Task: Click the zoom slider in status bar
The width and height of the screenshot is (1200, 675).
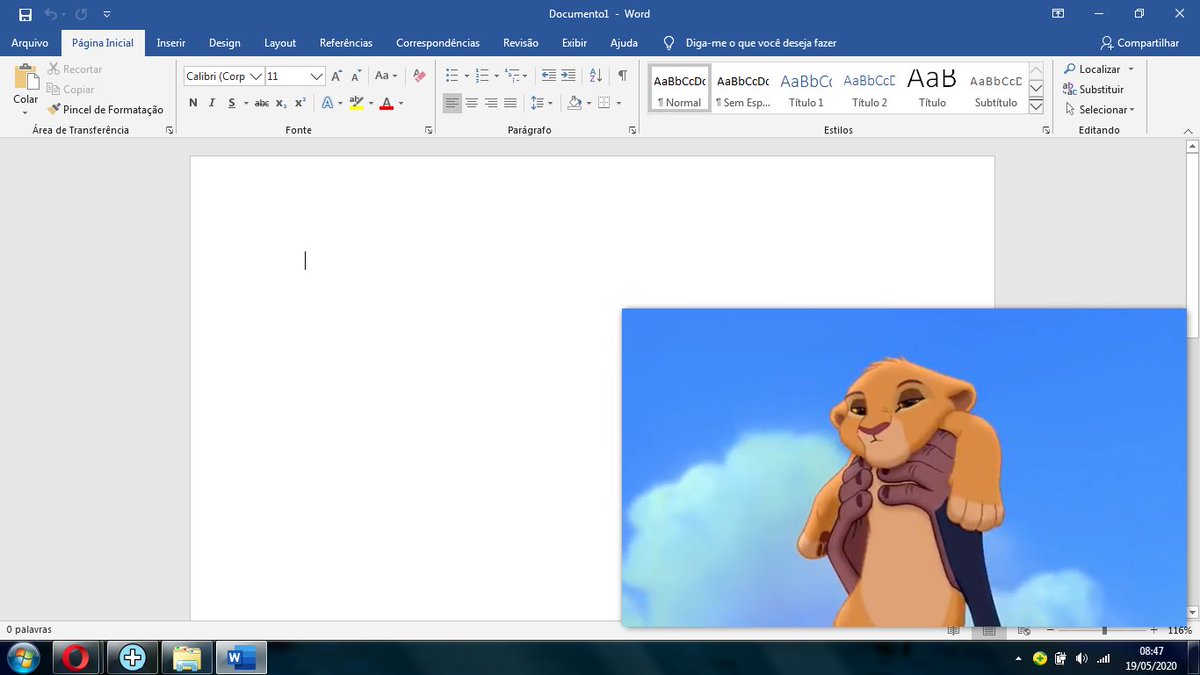Action: coord(1104,630)
